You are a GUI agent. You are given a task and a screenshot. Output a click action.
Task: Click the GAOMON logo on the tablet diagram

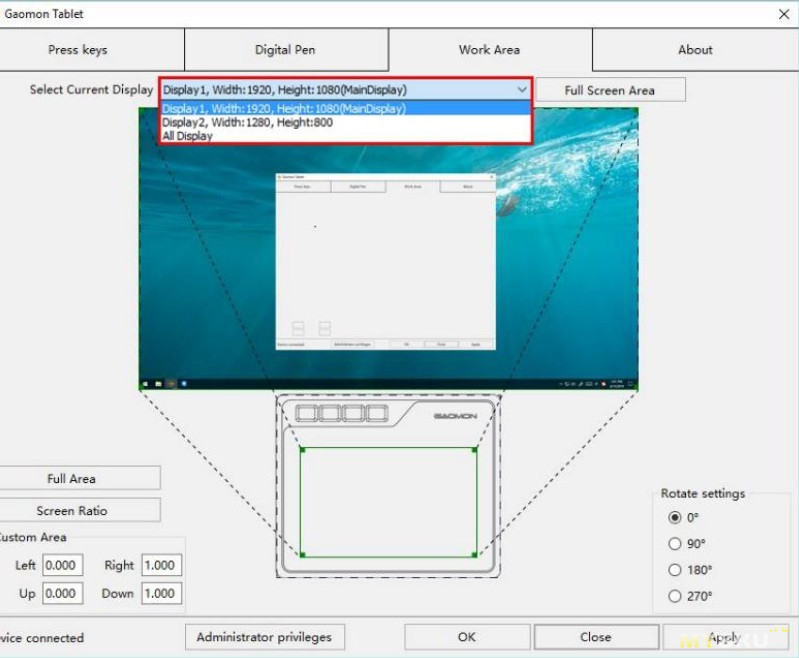pos(455,415)
